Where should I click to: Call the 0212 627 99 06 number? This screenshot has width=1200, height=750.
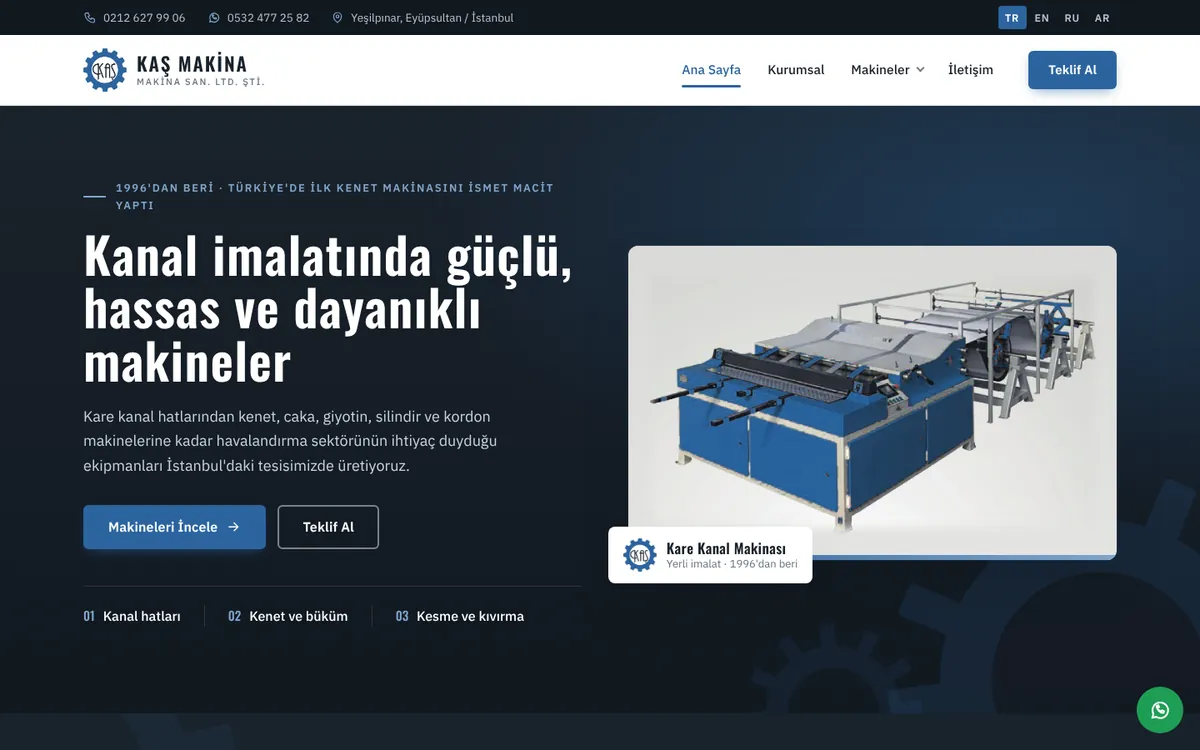[x=144, y=18]
